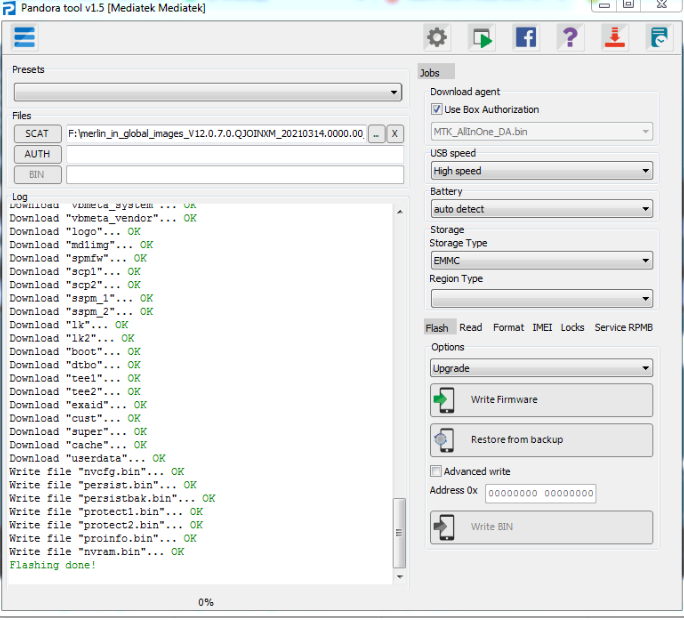This screenshot has width=684, height=620.
Task: Click the red download update icon
Action: tap(615, 38)
